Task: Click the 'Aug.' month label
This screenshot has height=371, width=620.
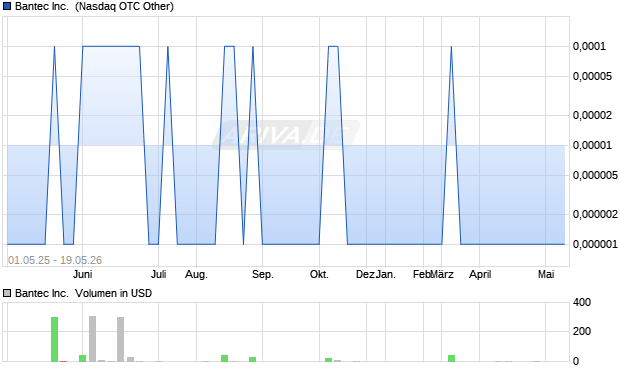Action: [x=196, y=274]
